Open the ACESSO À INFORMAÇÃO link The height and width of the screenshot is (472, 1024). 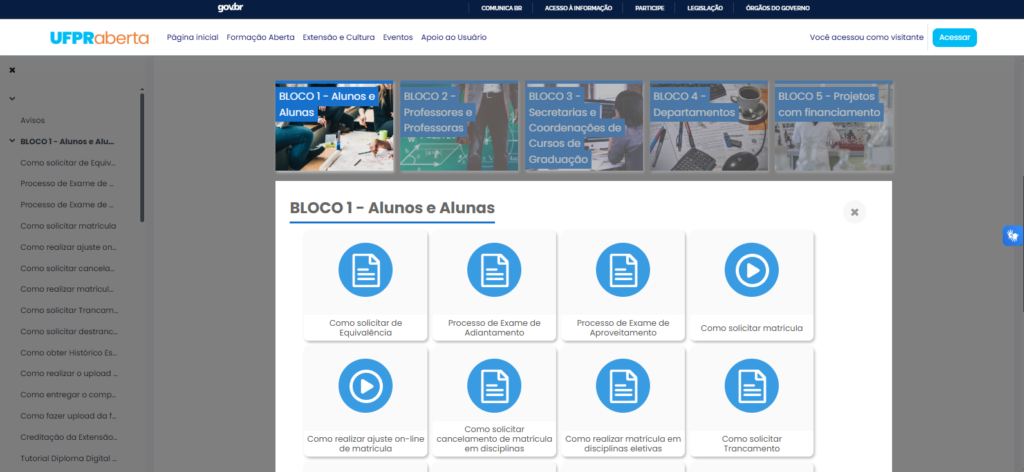579,8
